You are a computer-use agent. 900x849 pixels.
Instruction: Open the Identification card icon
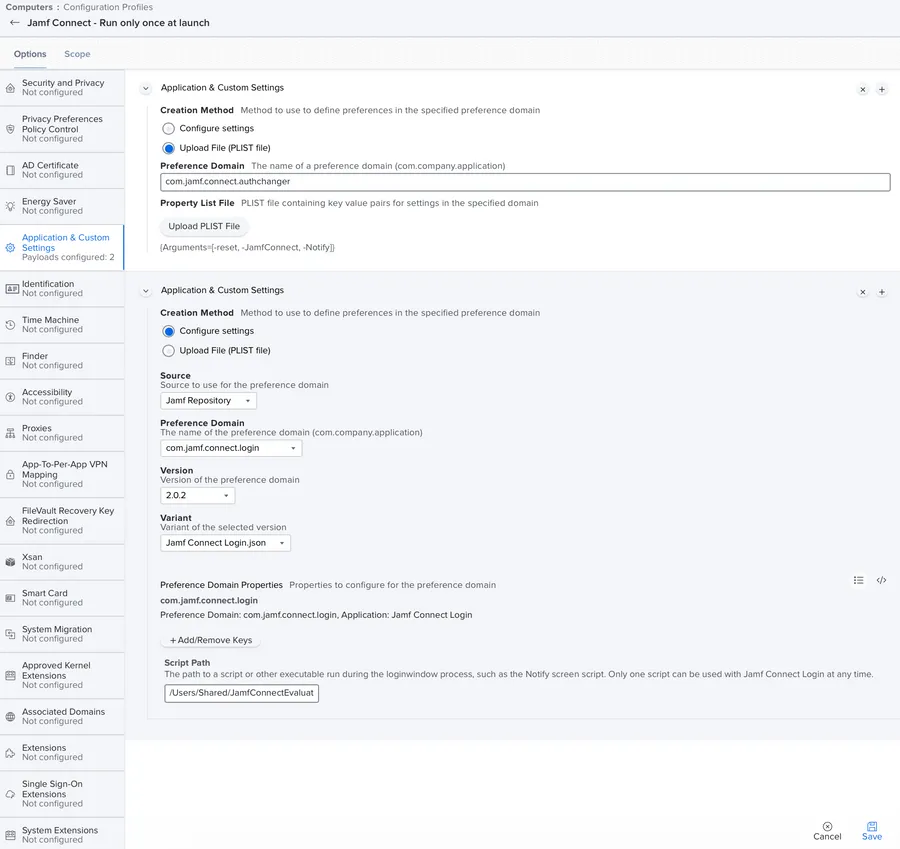coord(11,289)
